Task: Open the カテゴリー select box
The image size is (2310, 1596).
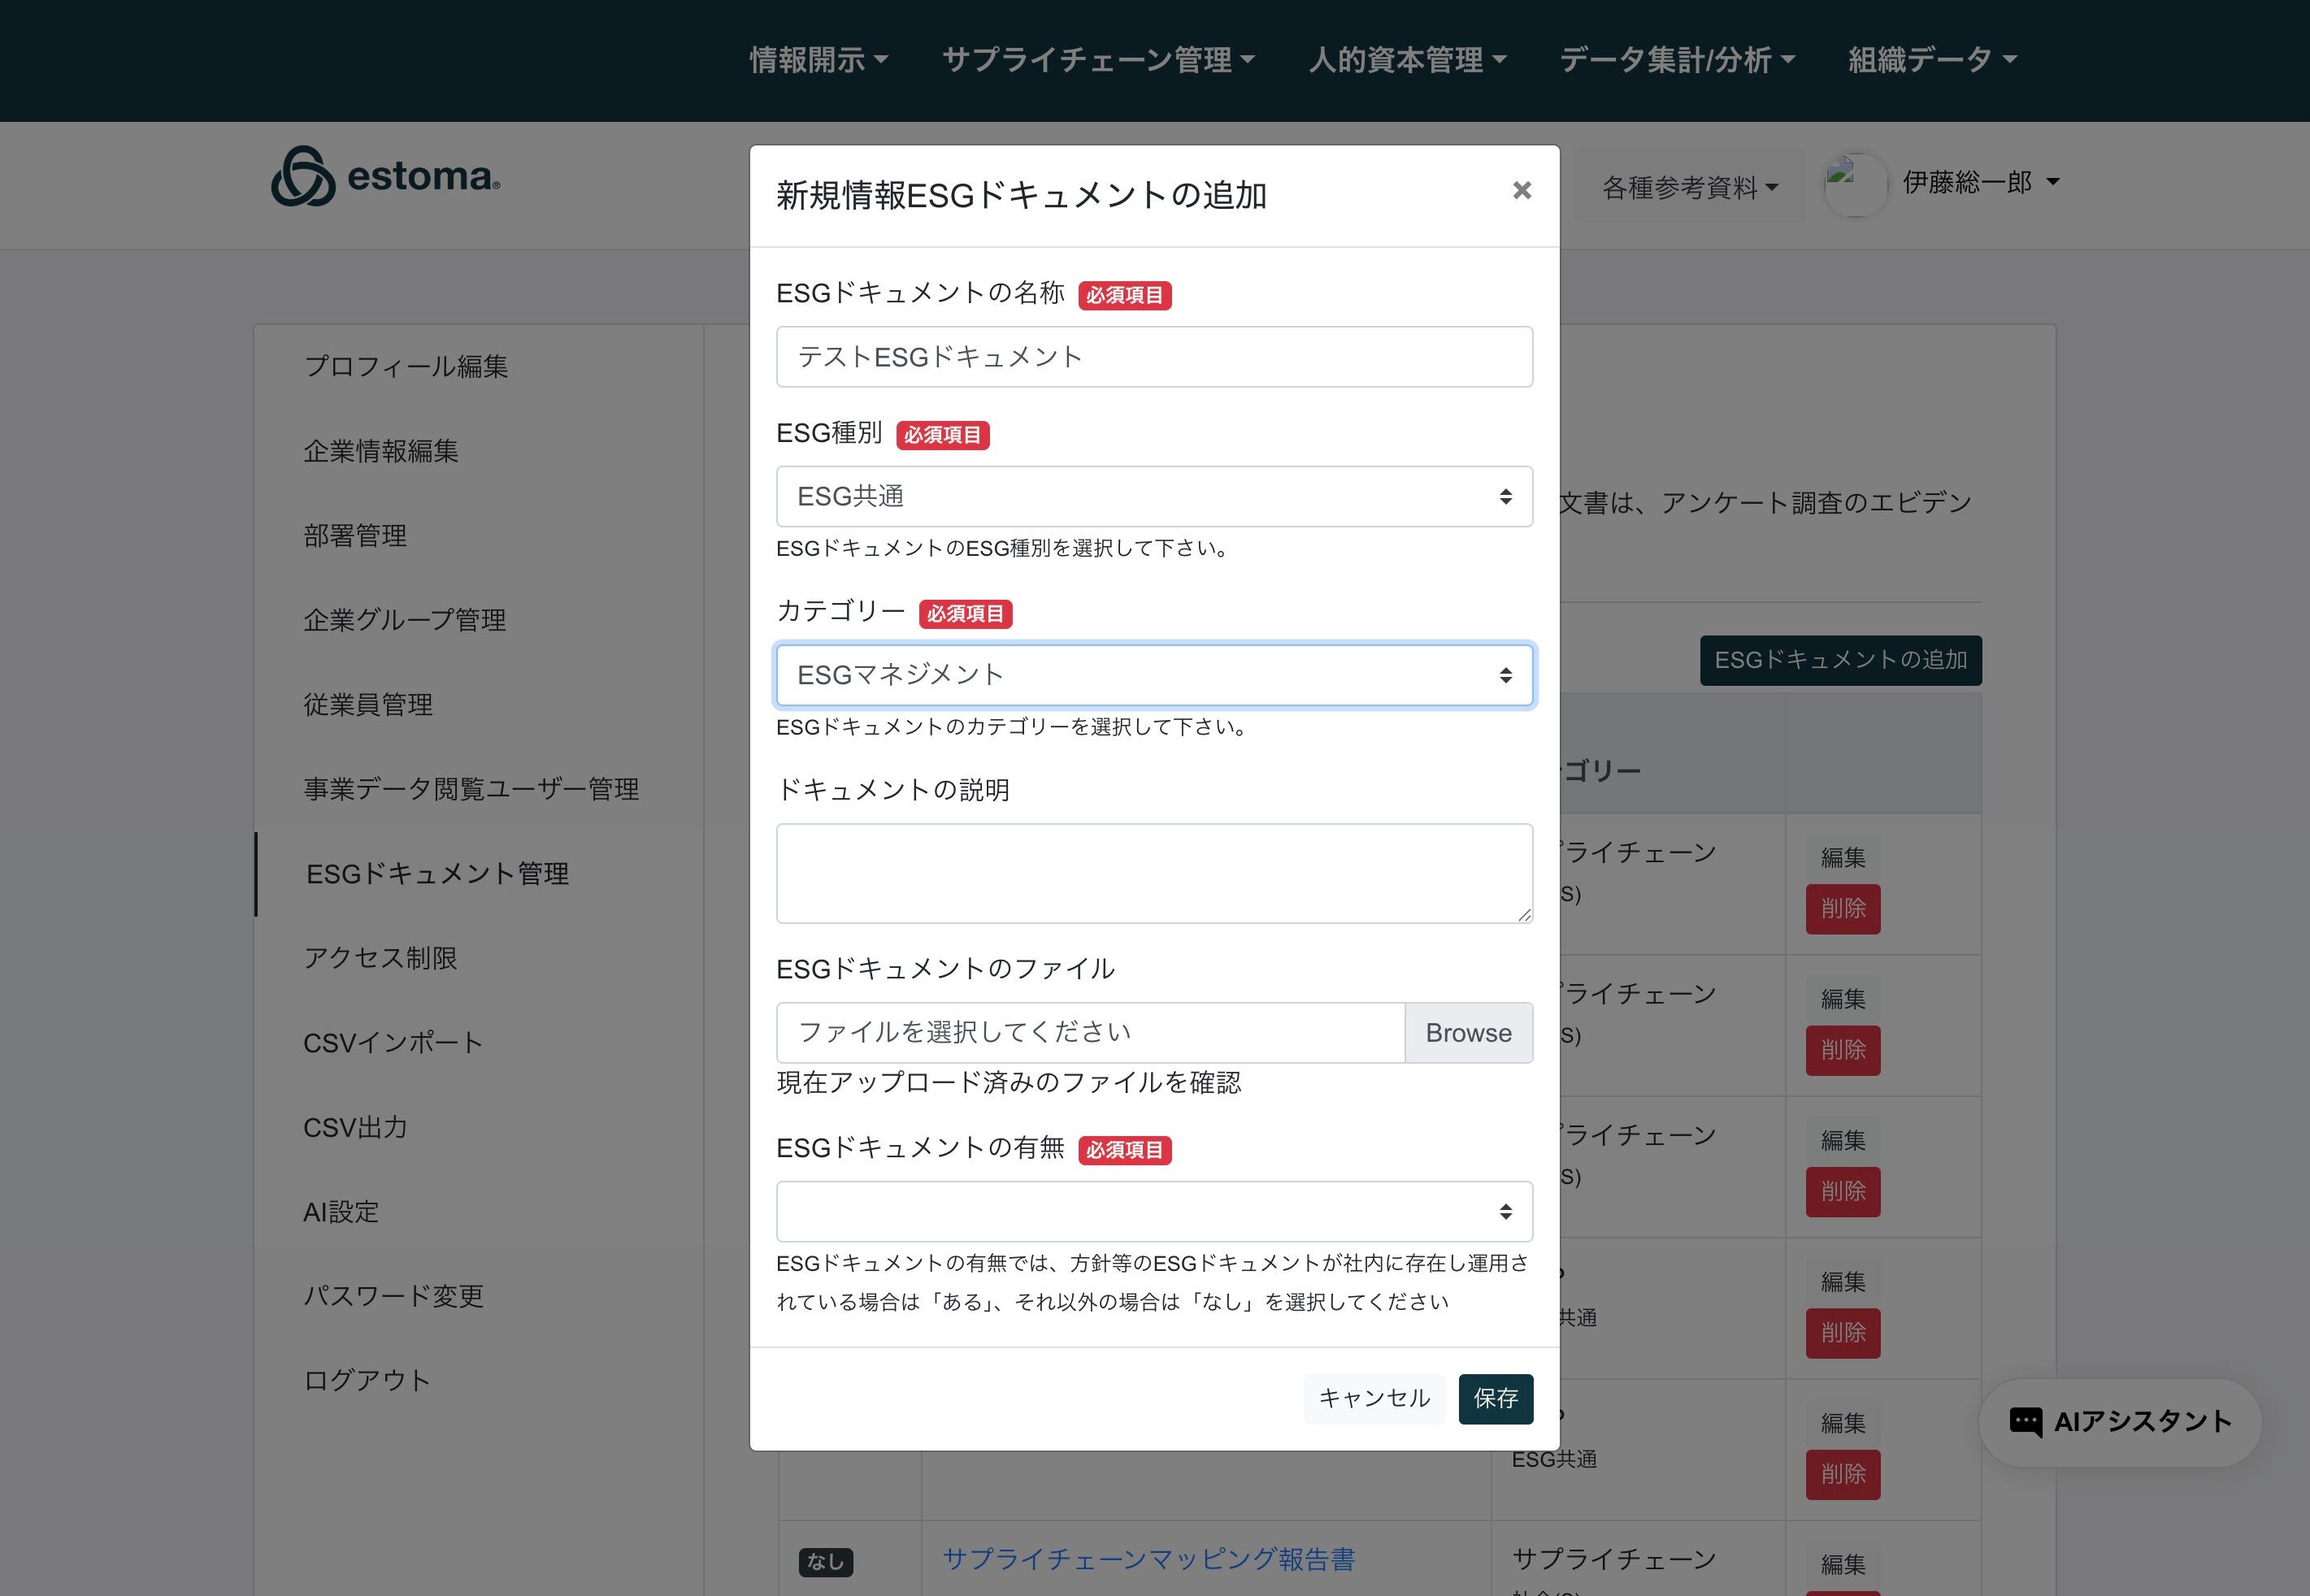Action: 1153,675
